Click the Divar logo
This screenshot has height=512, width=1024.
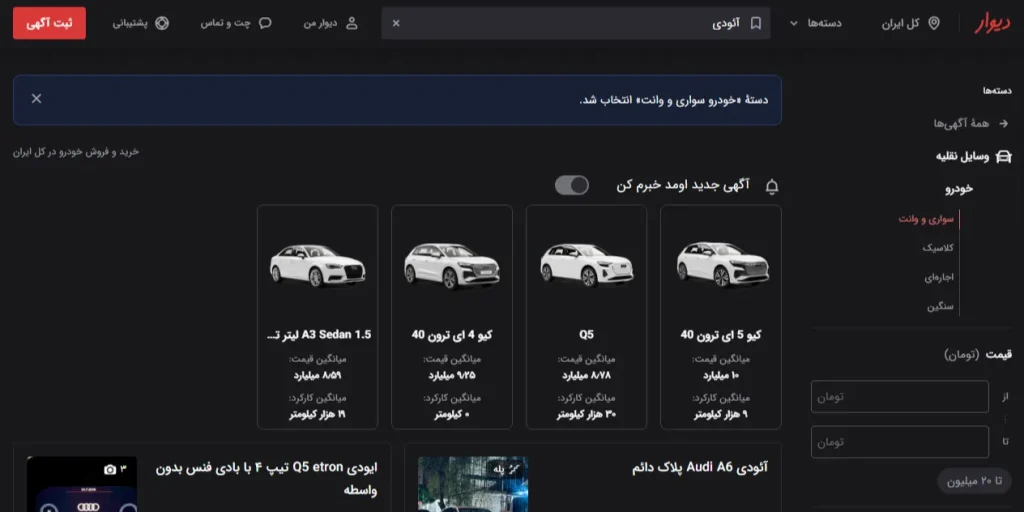click(x=993, y=23)
